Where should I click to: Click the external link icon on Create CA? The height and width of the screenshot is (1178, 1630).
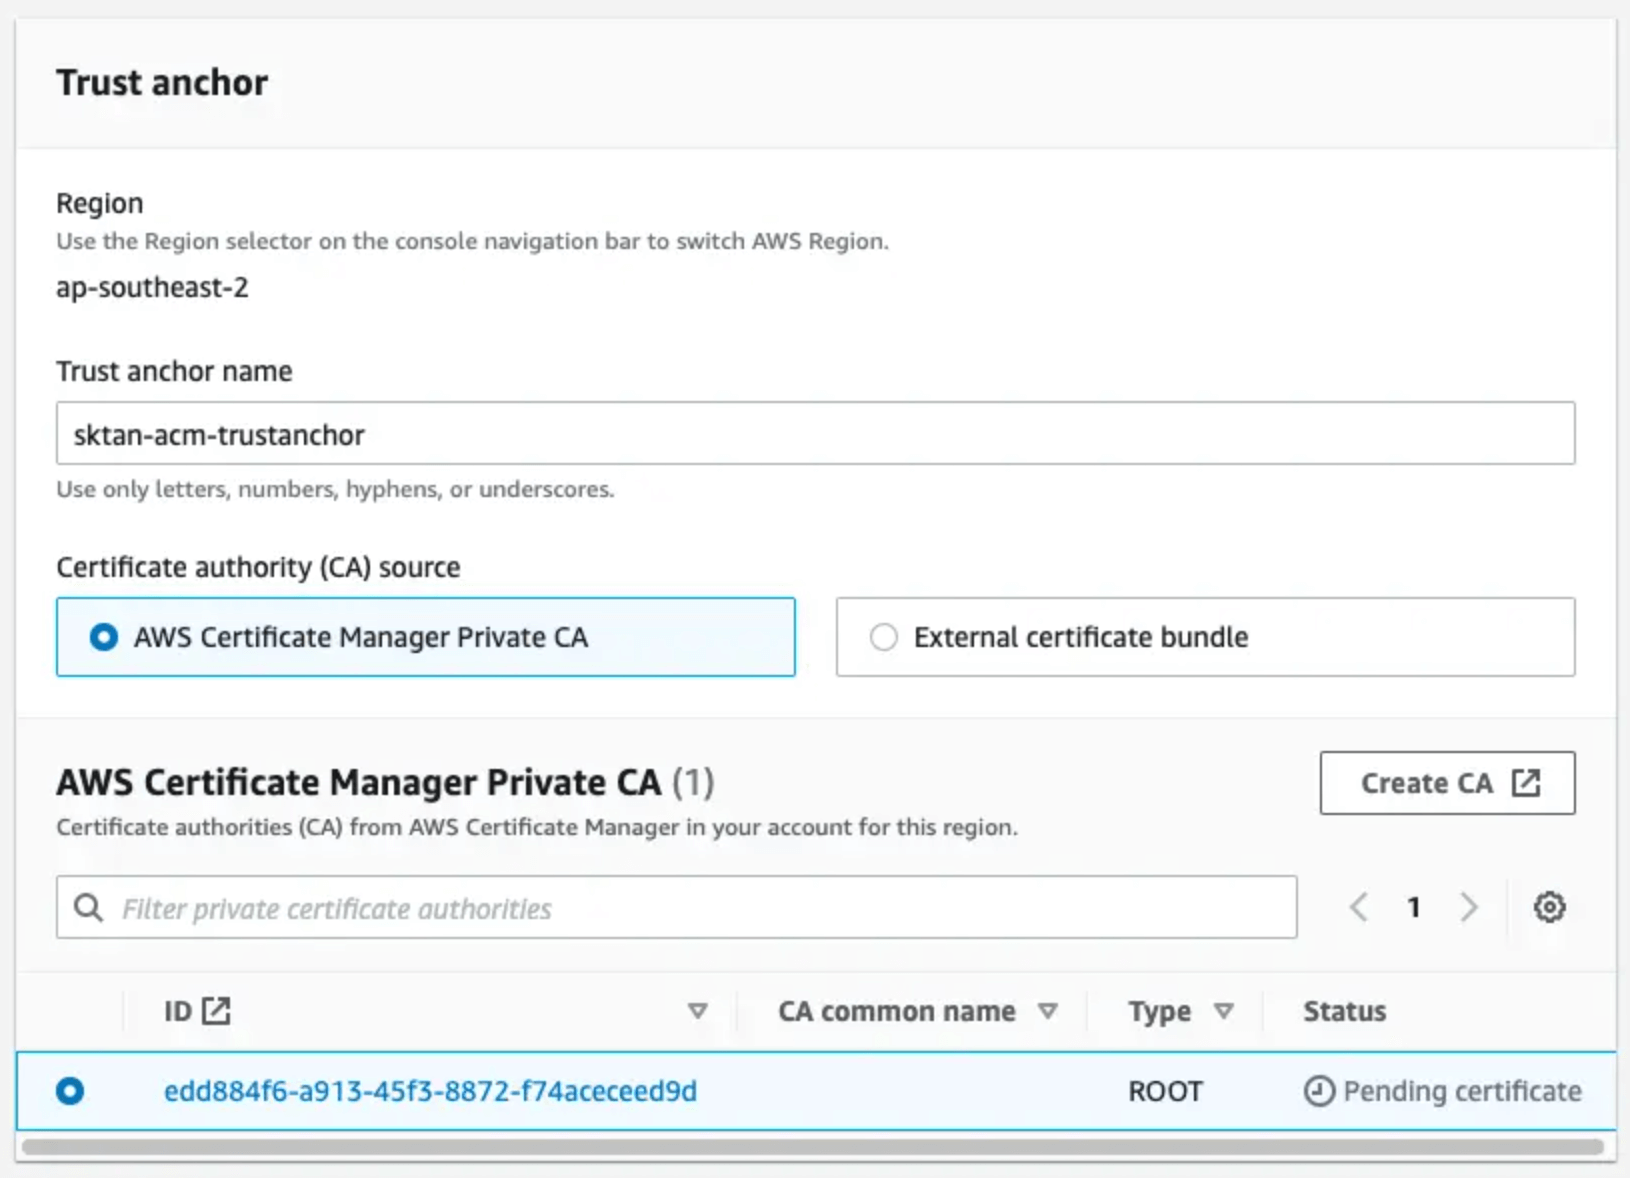1526,783
